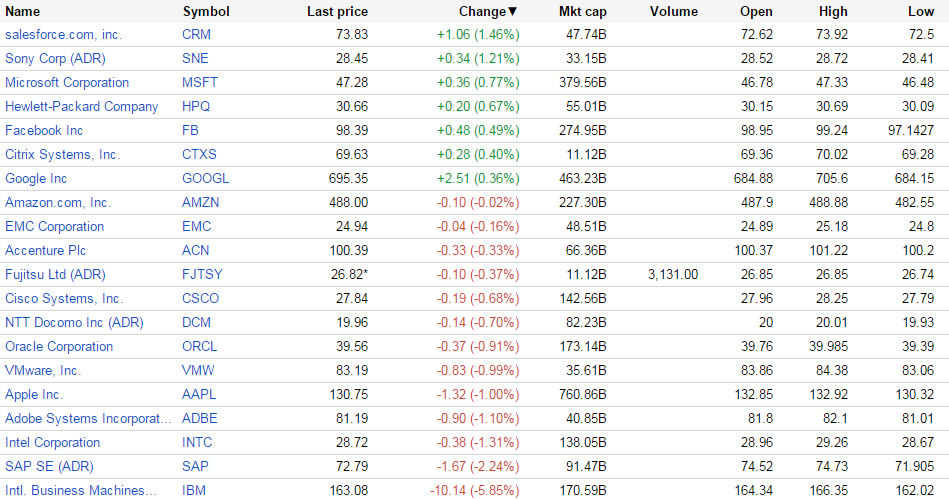Open the Oracle Corporation link
The image size is (949, 499).
point(59,347)
